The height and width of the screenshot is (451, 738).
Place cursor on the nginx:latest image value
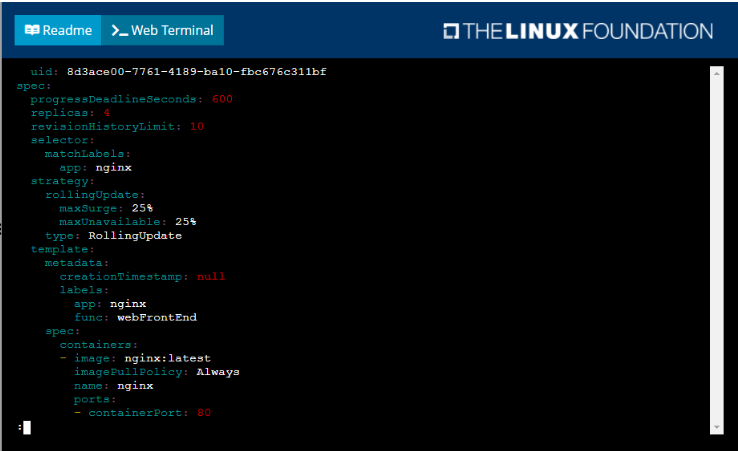coord(167,358)
